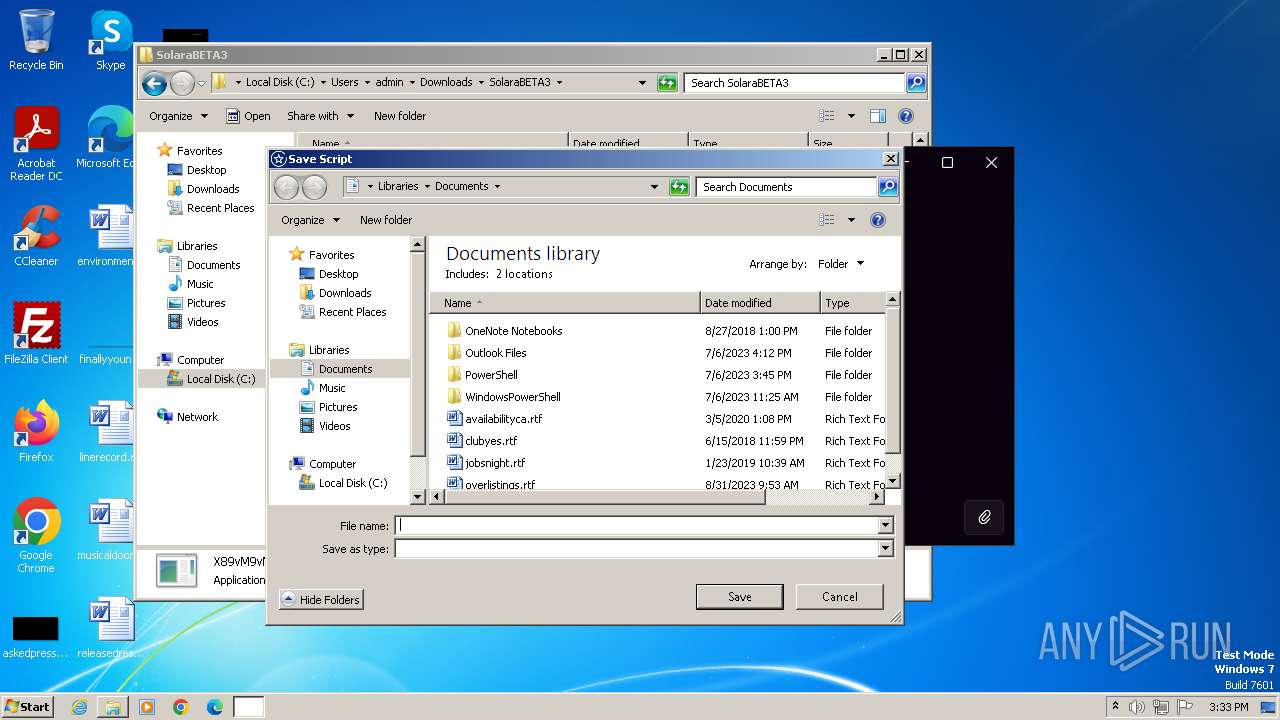Click Open button in SolaraBETA3 toolbar
This screenshot has height=720, width=1280.
pyautogui.click(x=248, y=116)
